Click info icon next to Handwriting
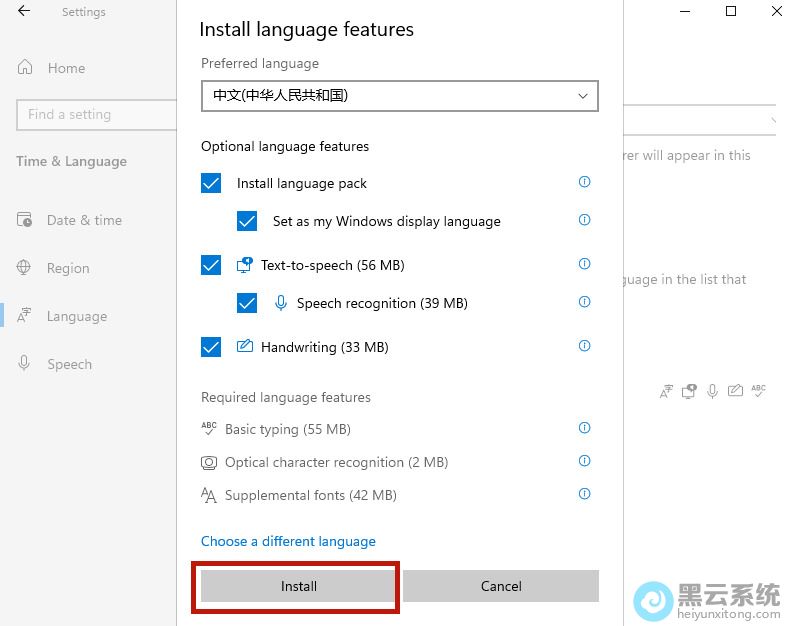 click(585, 346)
